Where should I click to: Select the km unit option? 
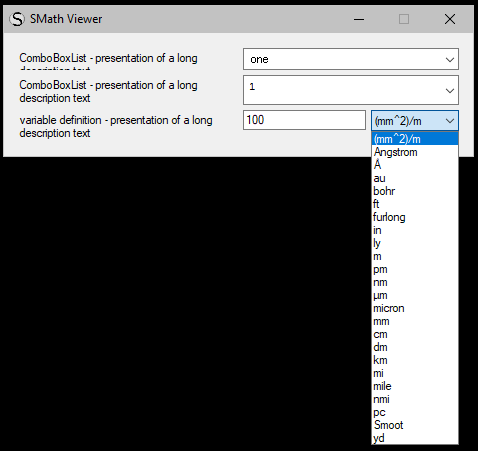click(415, 360)
